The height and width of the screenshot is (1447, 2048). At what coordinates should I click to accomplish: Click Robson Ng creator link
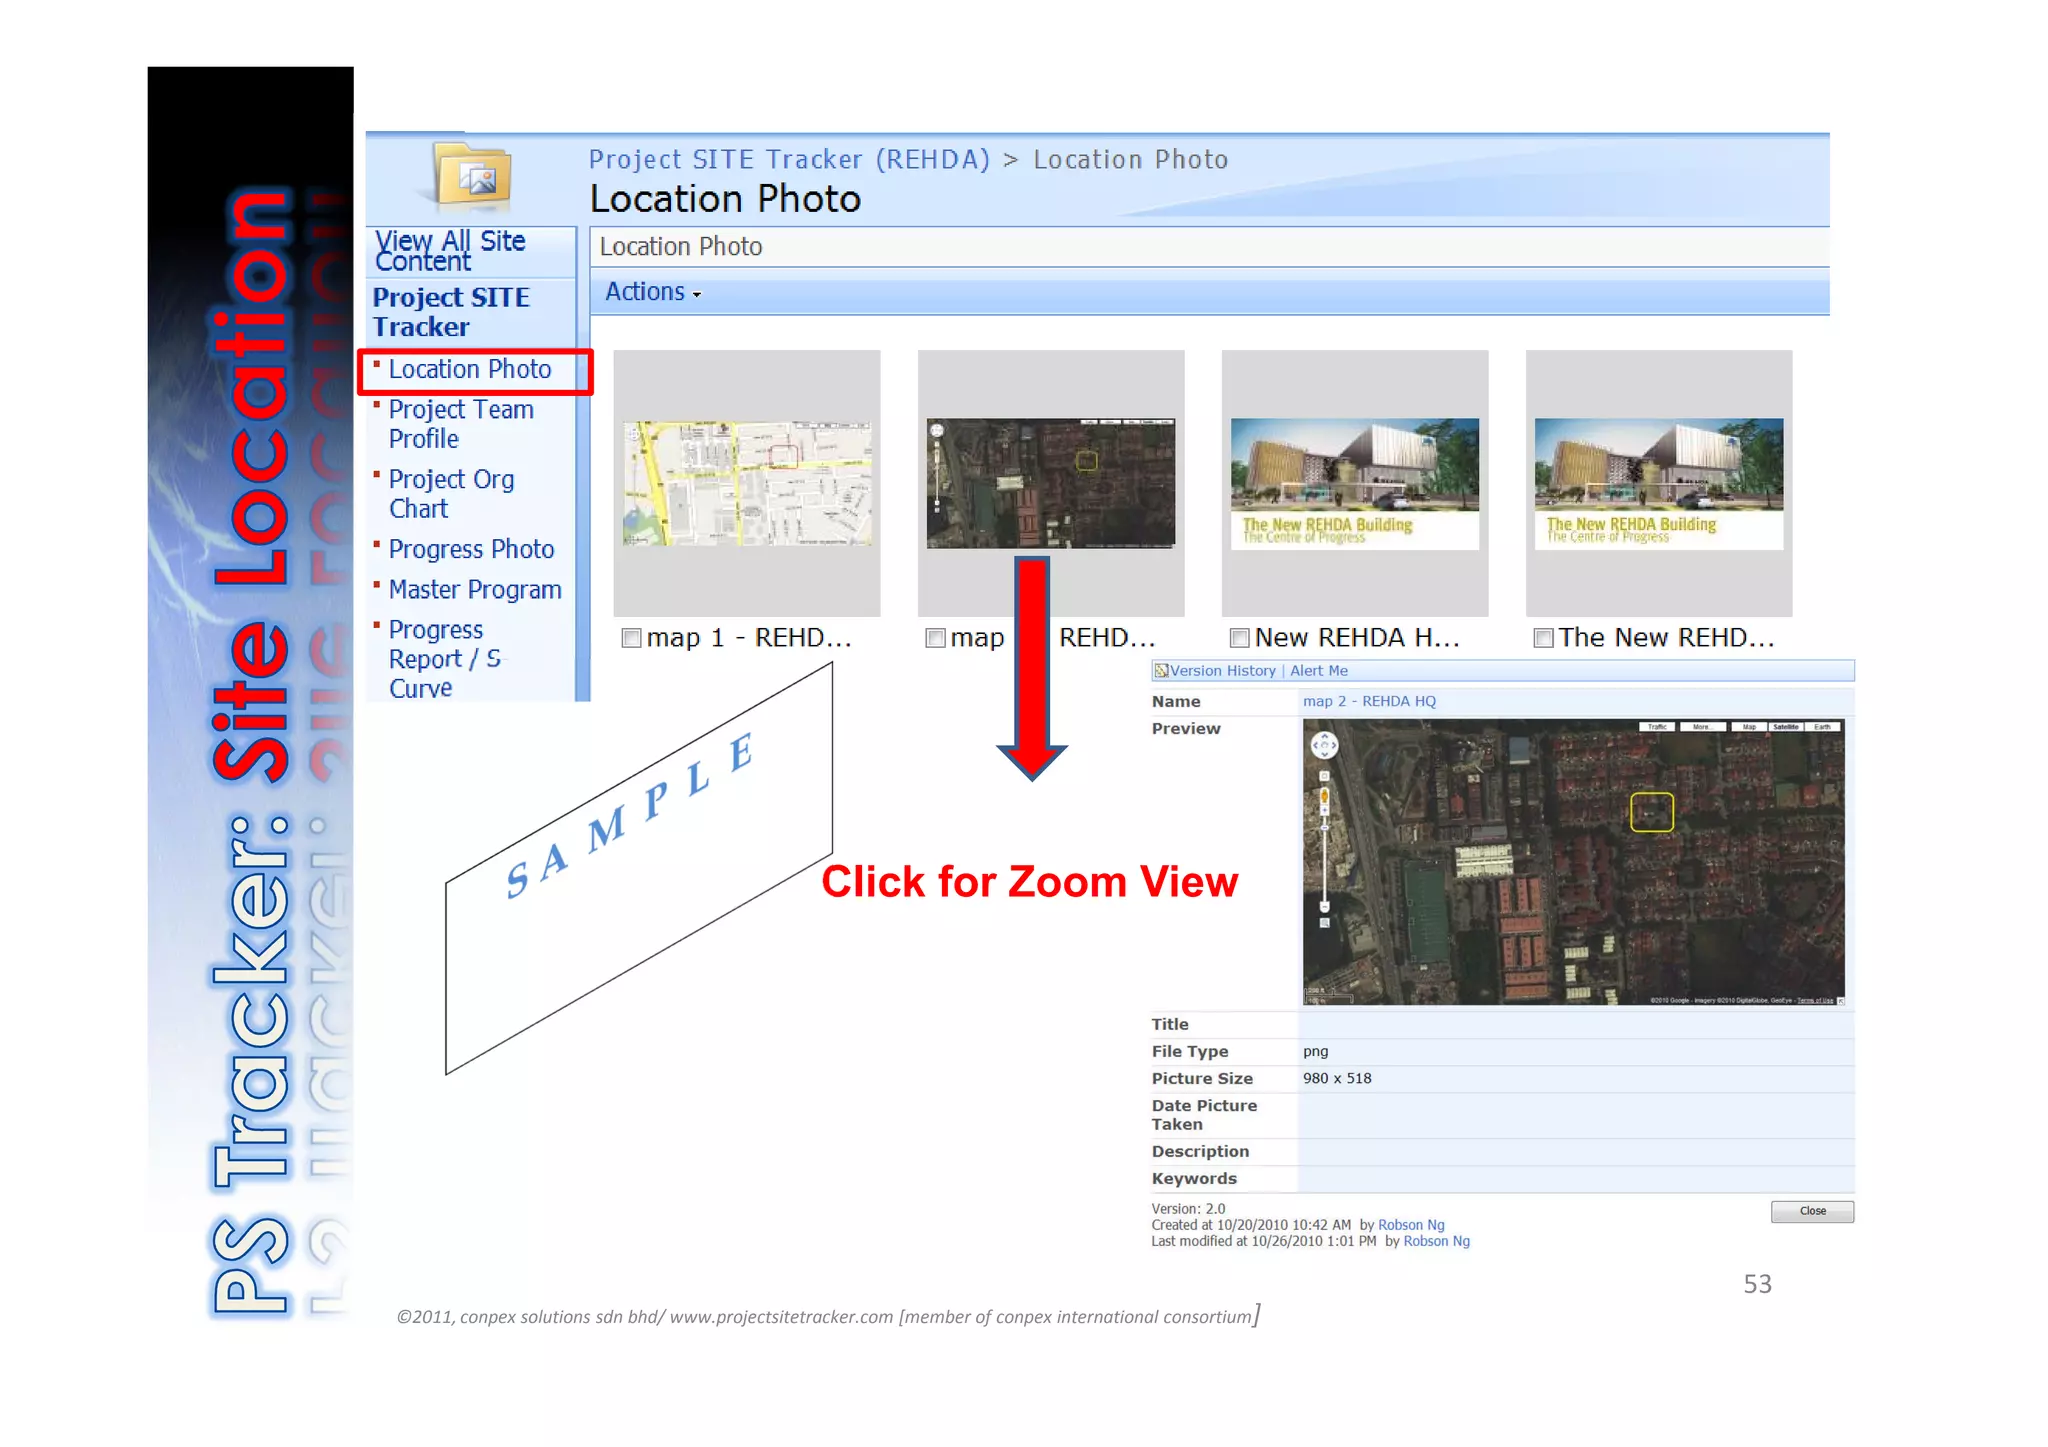click(x=1411, y=1225)
